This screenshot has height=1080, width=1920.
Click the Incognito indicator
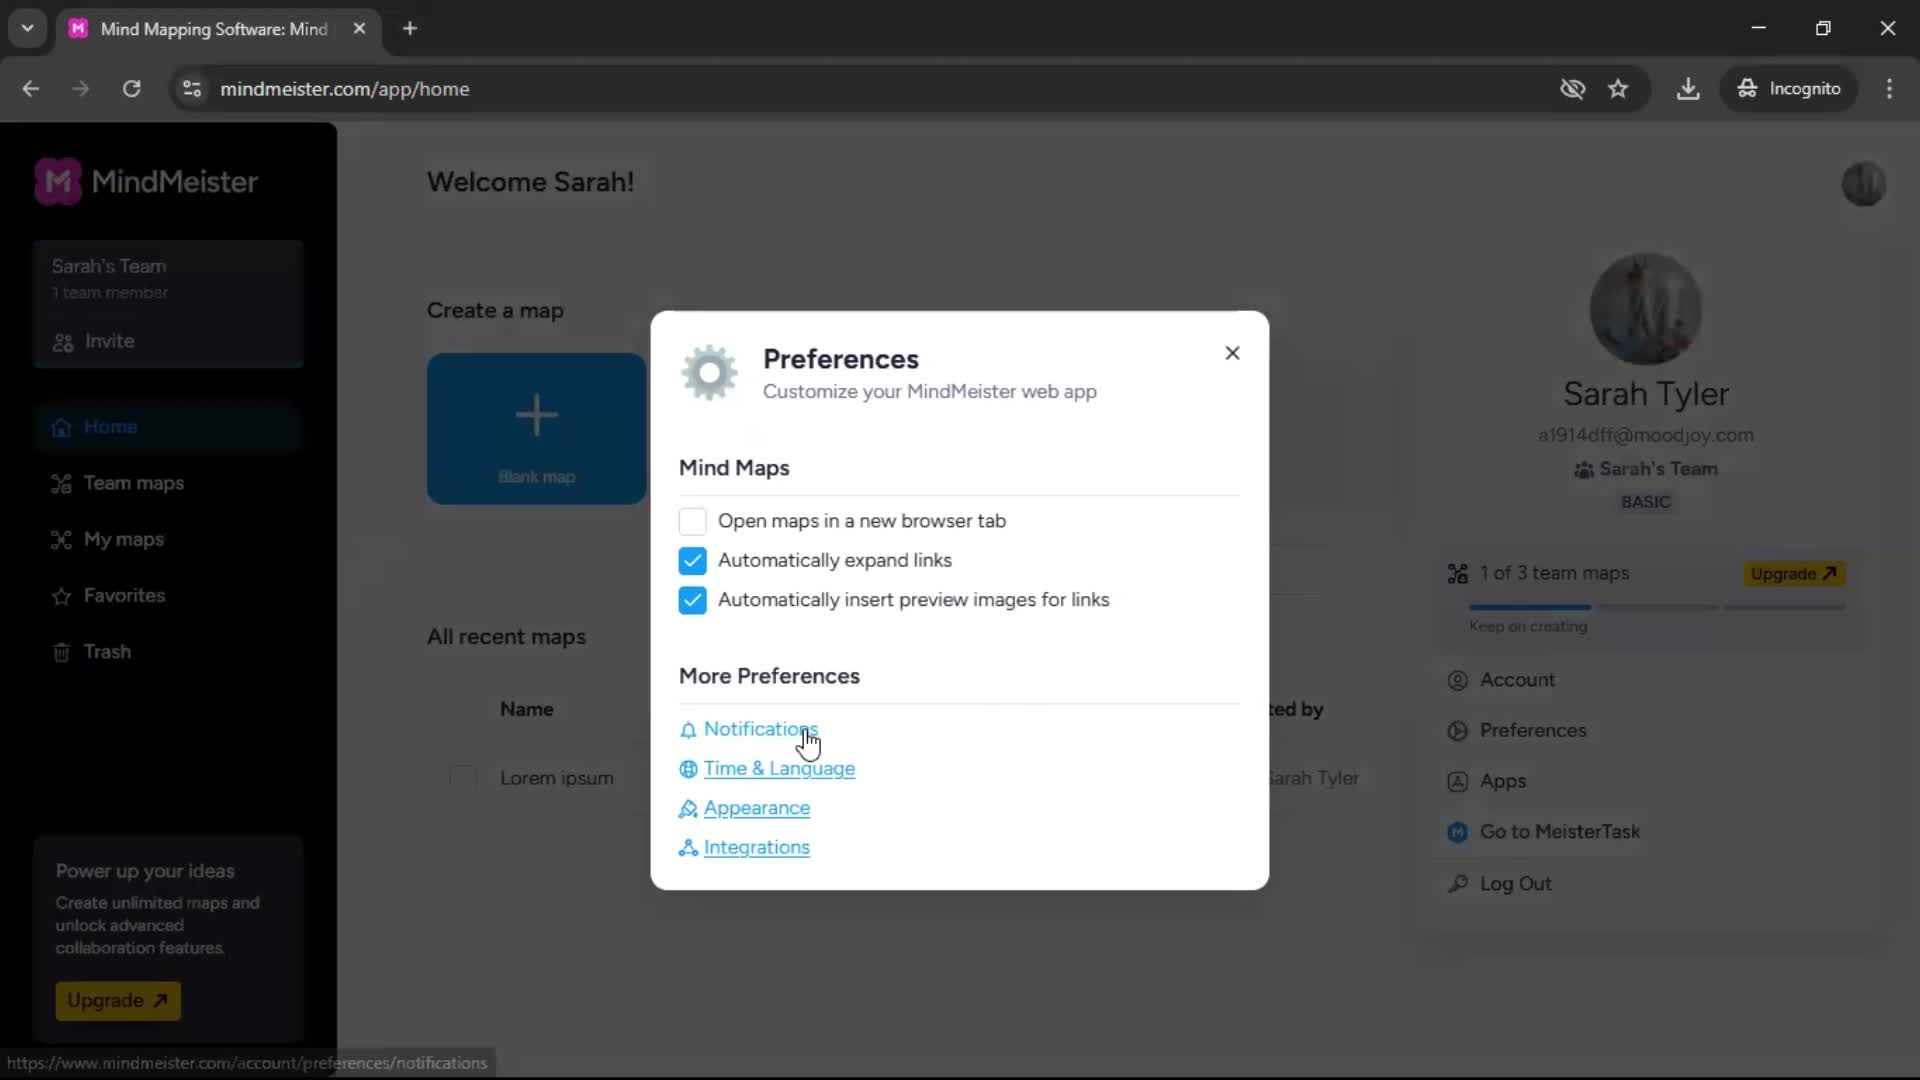[1788, 89]
